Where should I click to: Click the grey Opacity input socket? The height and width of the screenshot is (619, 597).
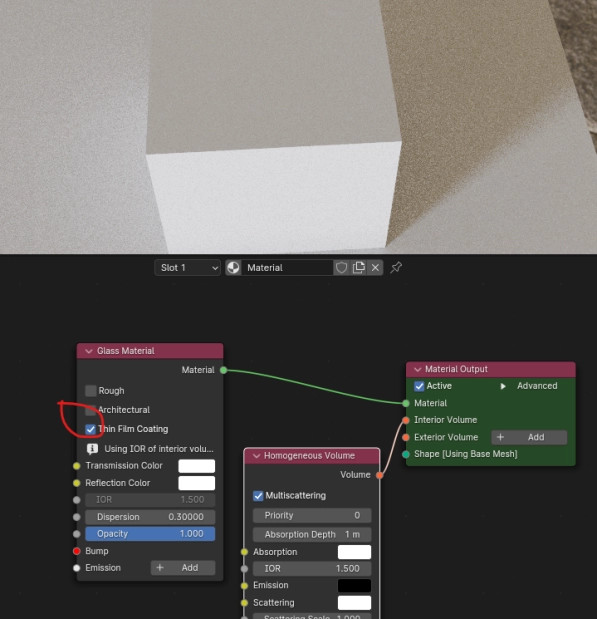[x=77, y=534]
